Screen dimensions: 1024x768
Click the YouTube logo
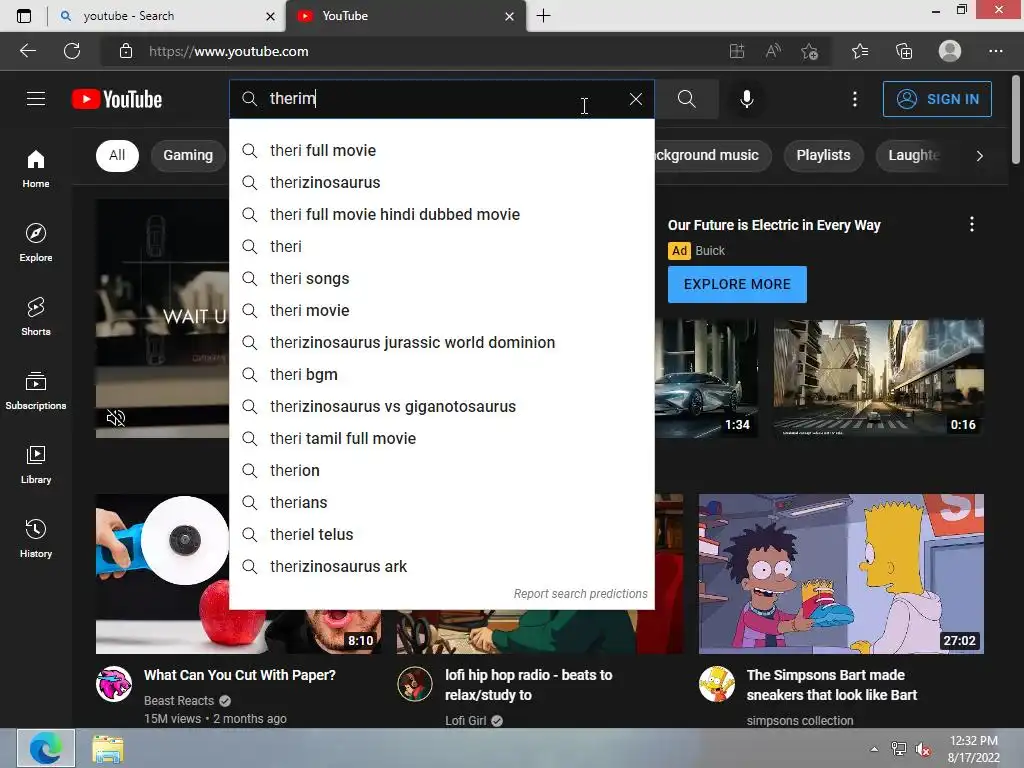click(x=117, y=99)
